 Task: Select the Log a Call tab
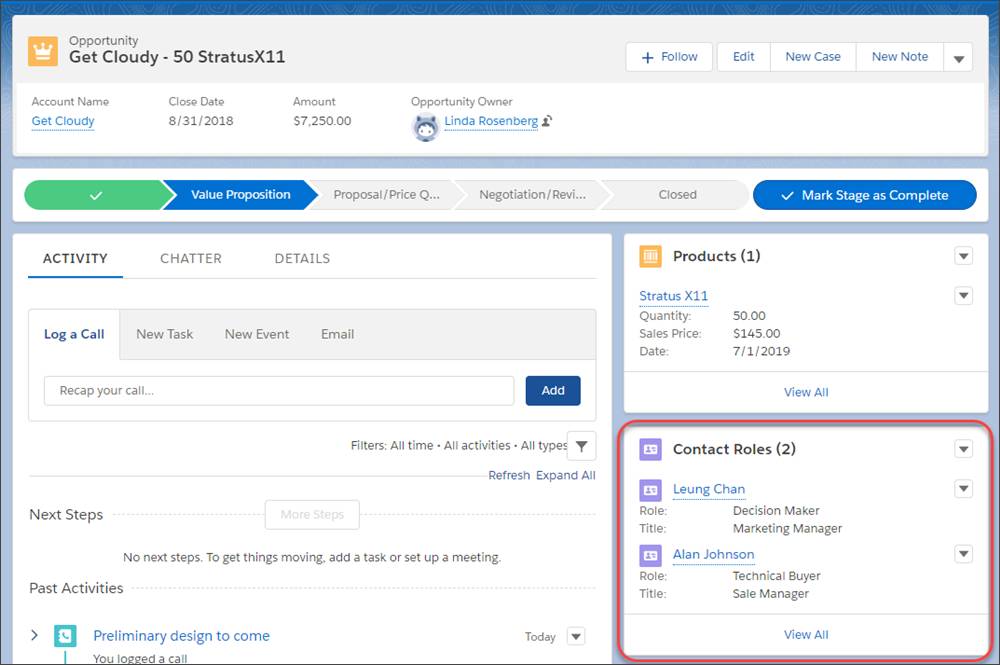point(74,334)
